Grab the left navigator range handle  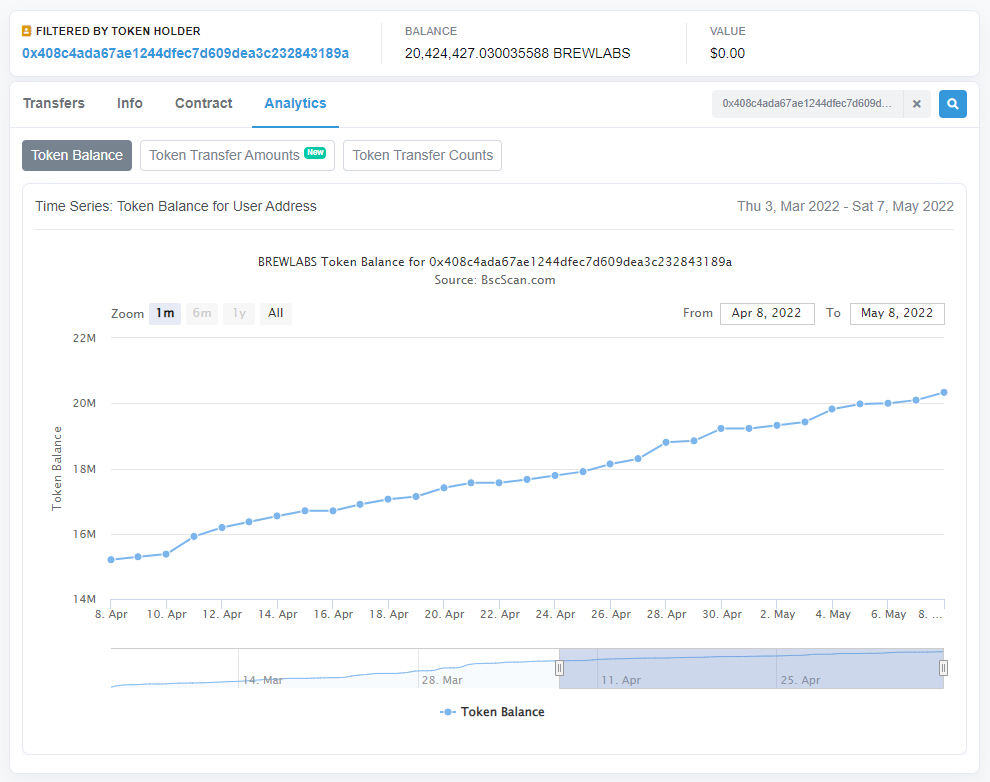pos(559,668)
